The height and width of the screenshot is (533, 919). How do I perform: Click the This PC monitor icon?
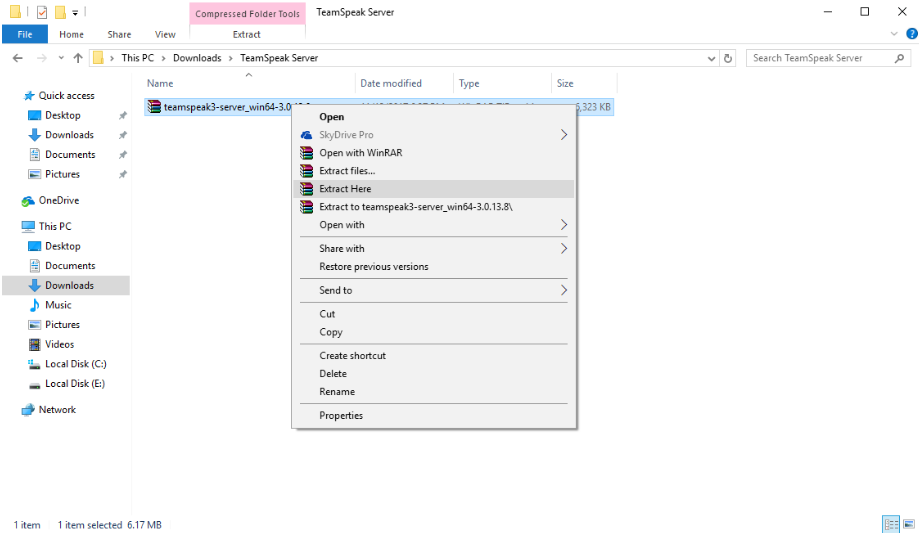click(28, 226)
